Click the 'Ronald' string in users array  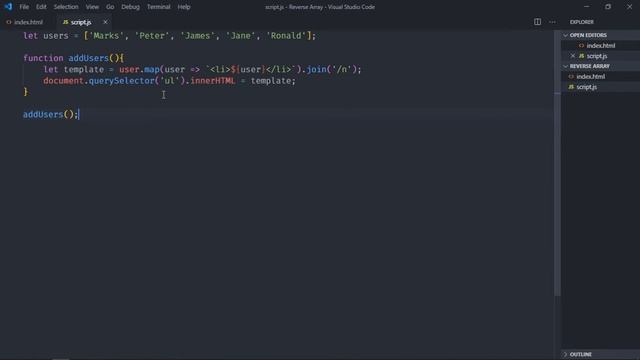(286, 36)
